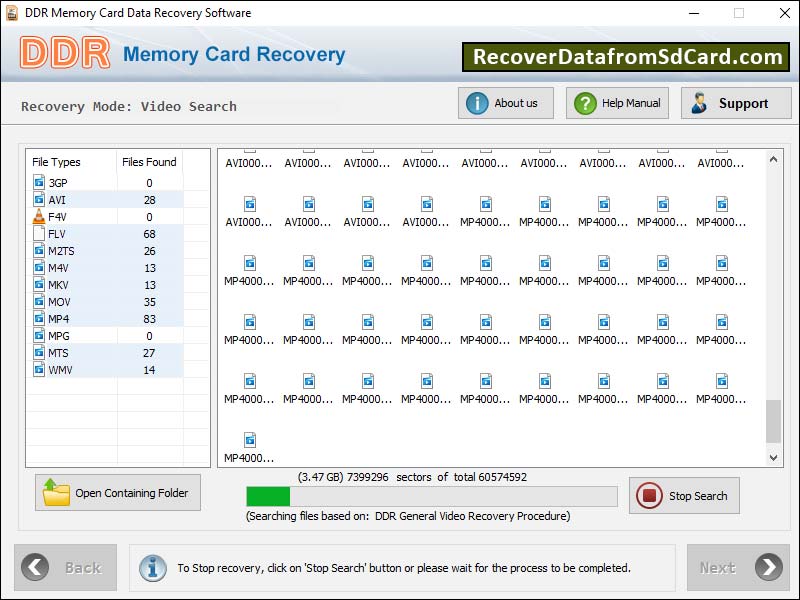Click the RecoverDatafromSdCard.com banner
800x600 pixels.
pyautogui.click(x=626, y=57)
